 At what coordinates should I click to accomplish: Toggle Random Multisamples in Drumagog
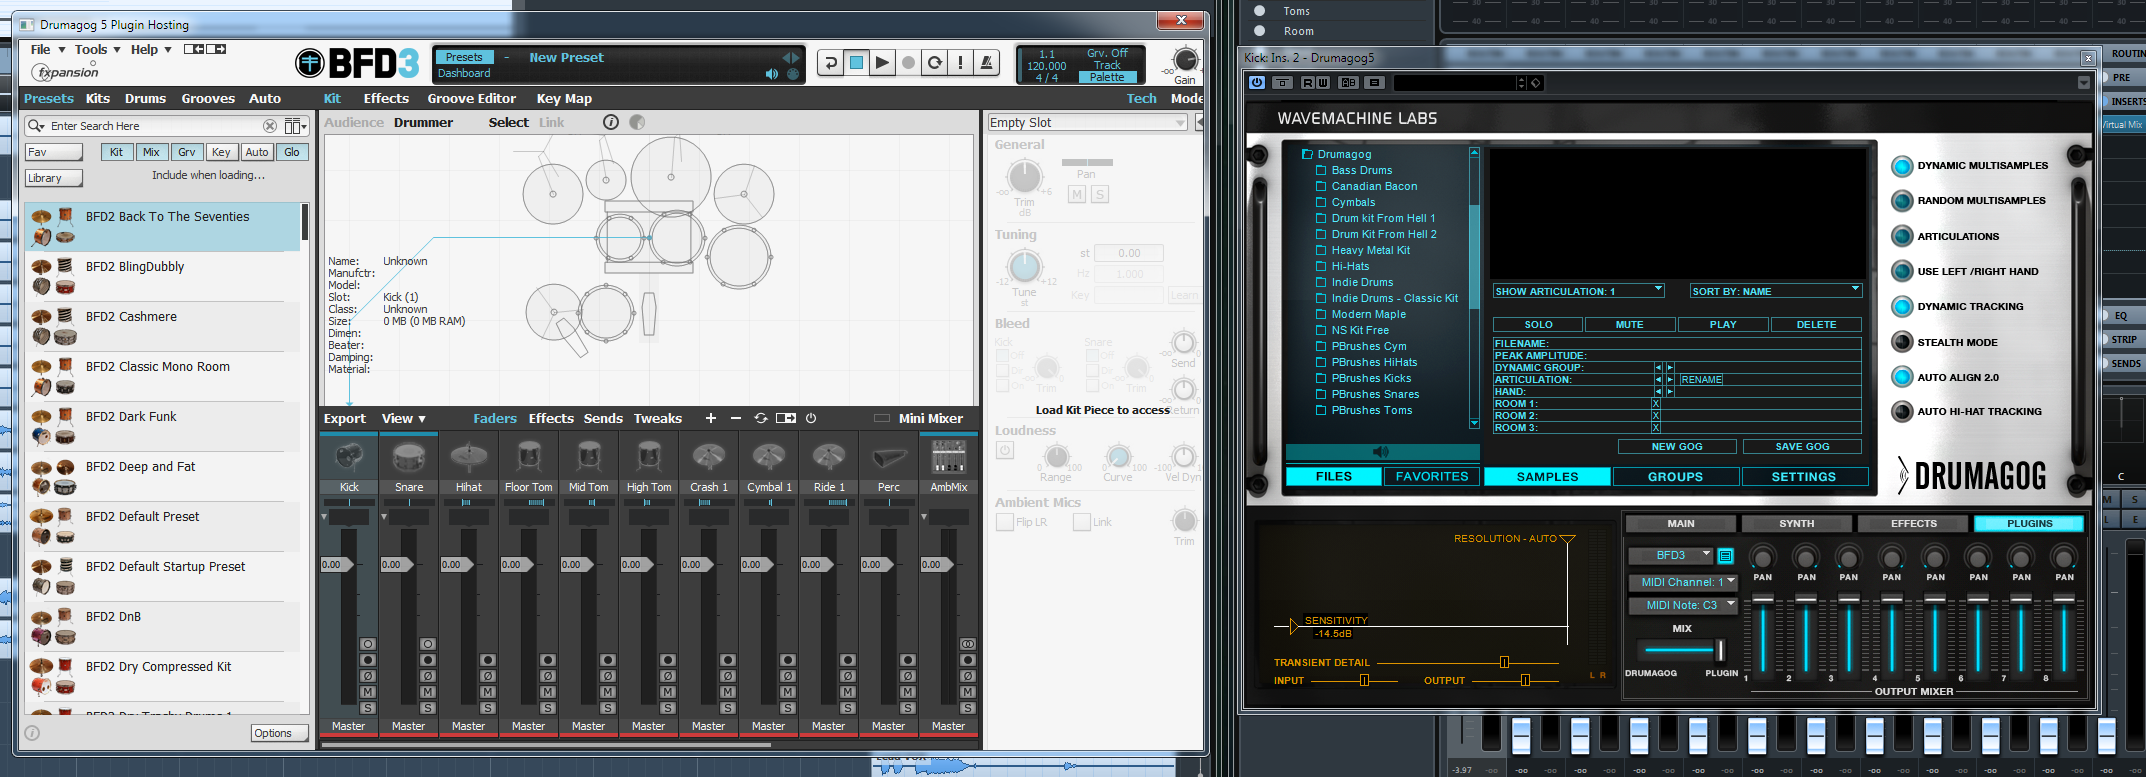(1902, 201)
